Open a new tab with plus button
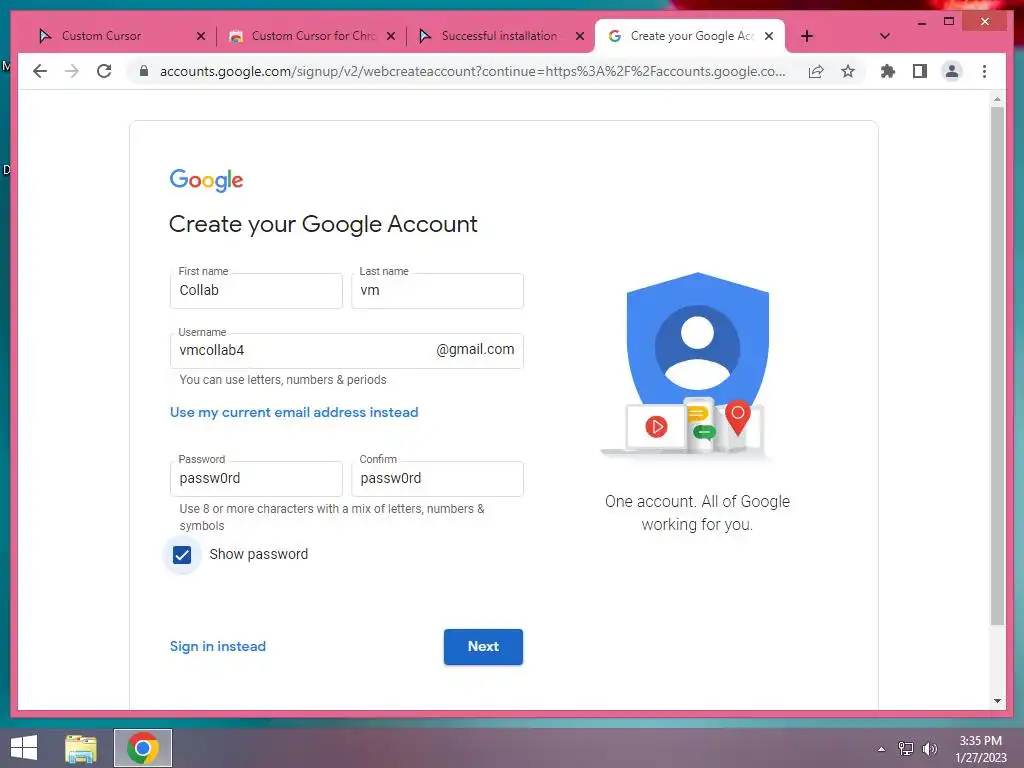Image resolution: width=1024 pixels, height=768 pixels. [x=807, y=36]
